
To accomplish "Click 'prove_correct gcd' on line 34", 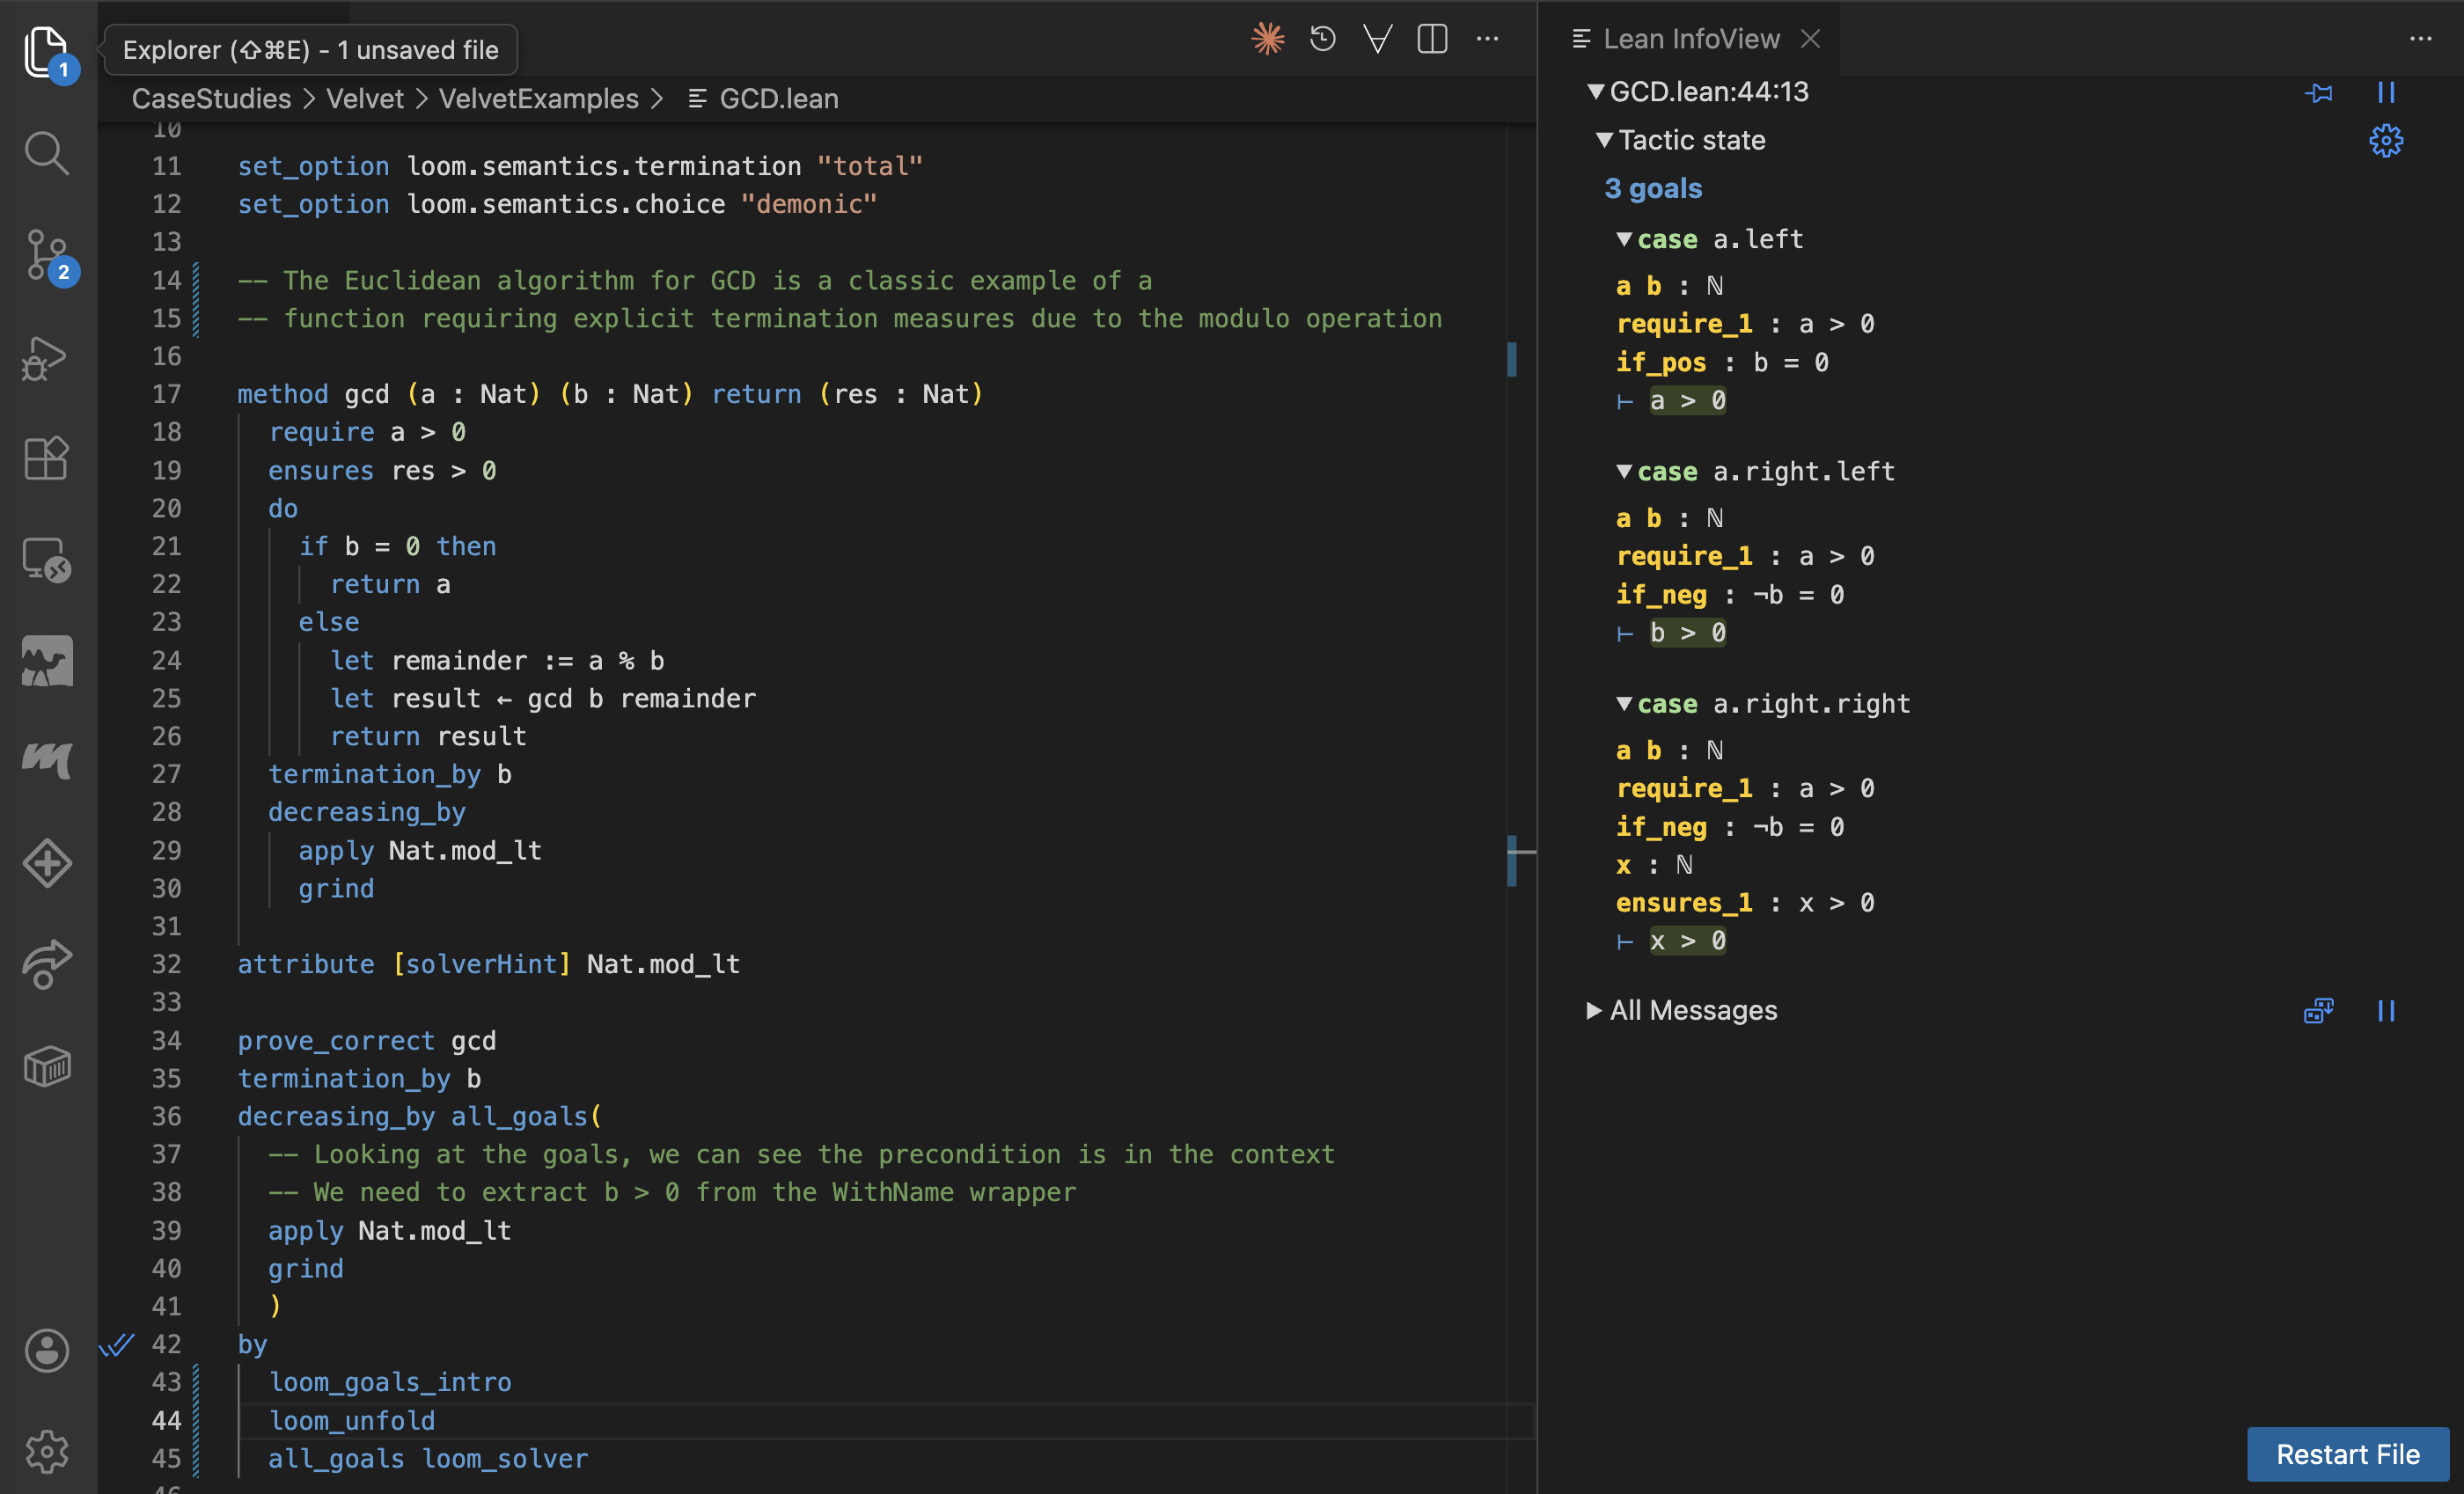I will click(366, 1041).
